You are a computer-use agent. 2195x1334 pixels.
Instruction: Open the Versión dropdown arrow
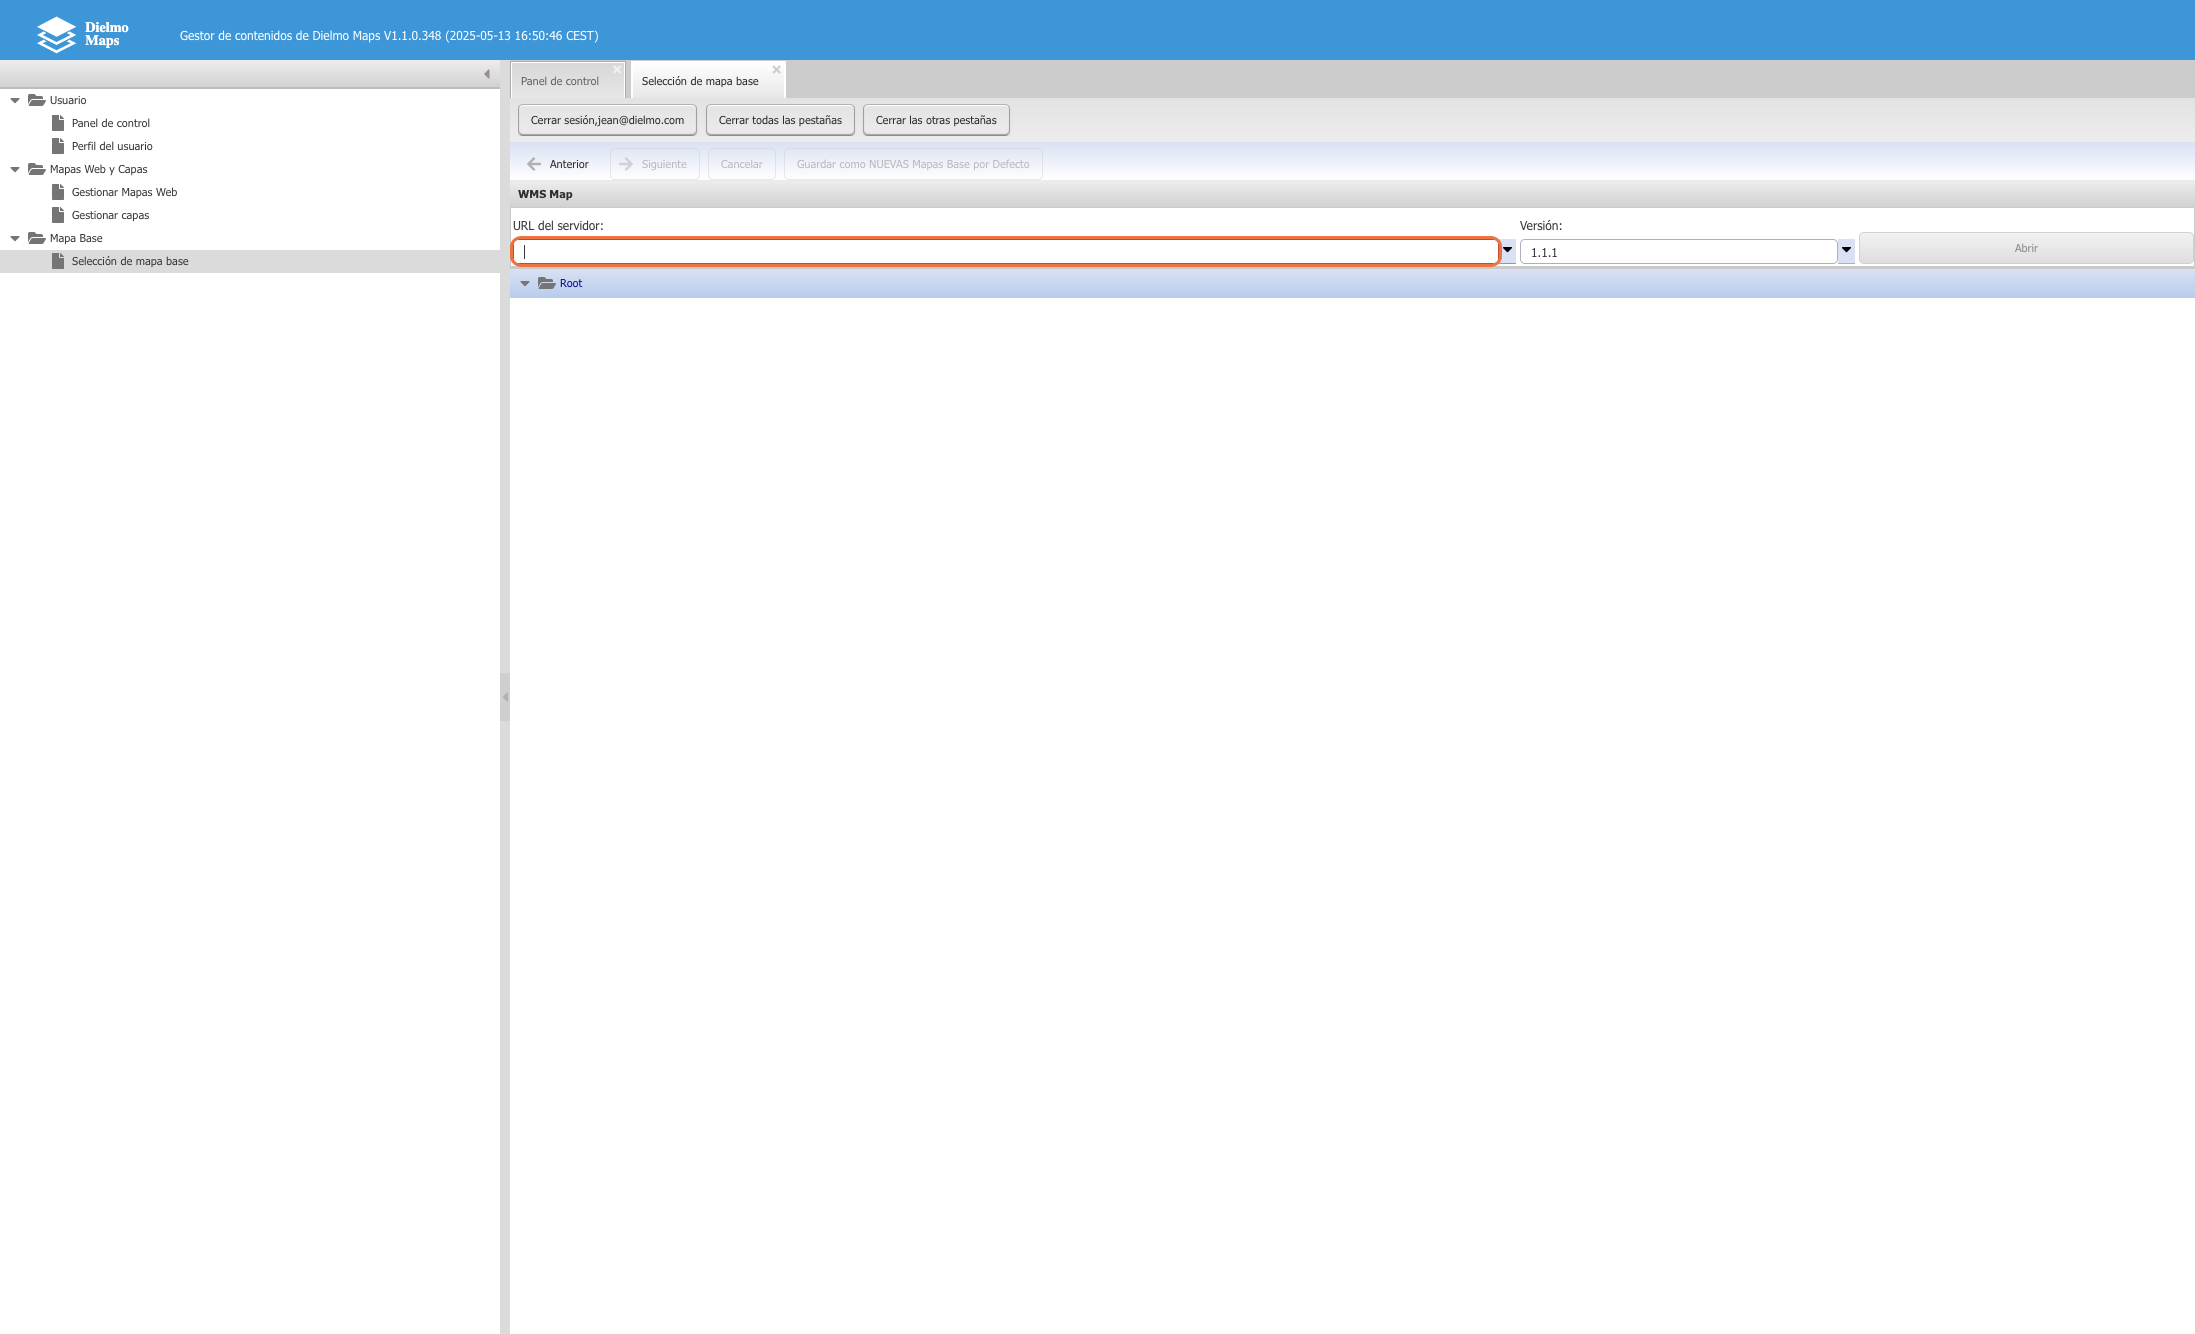pos(1846,251)
